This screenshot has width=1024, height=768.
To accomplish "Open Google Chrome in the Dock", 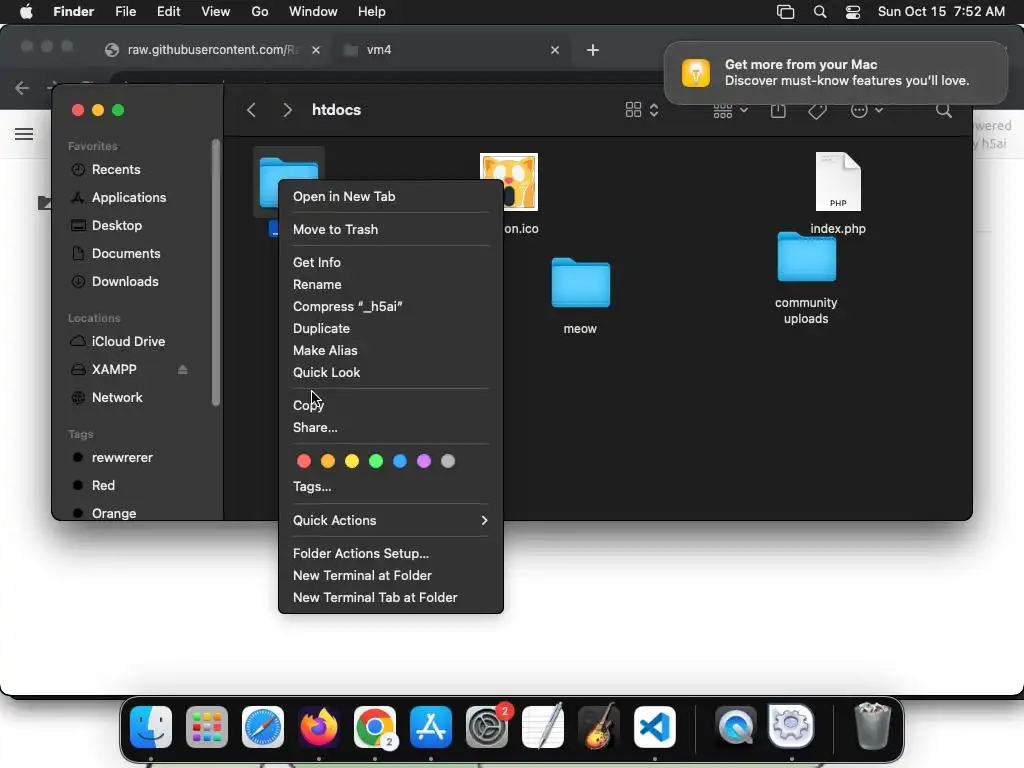I will [x=375, y=727].
